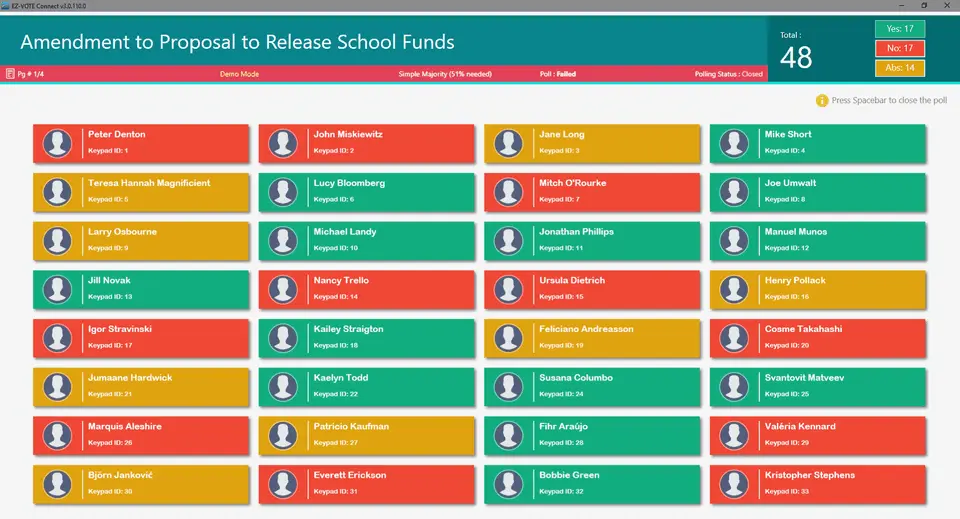Click the red No: 17 tally box
This screenshot has width=960, height=519.
899,48
